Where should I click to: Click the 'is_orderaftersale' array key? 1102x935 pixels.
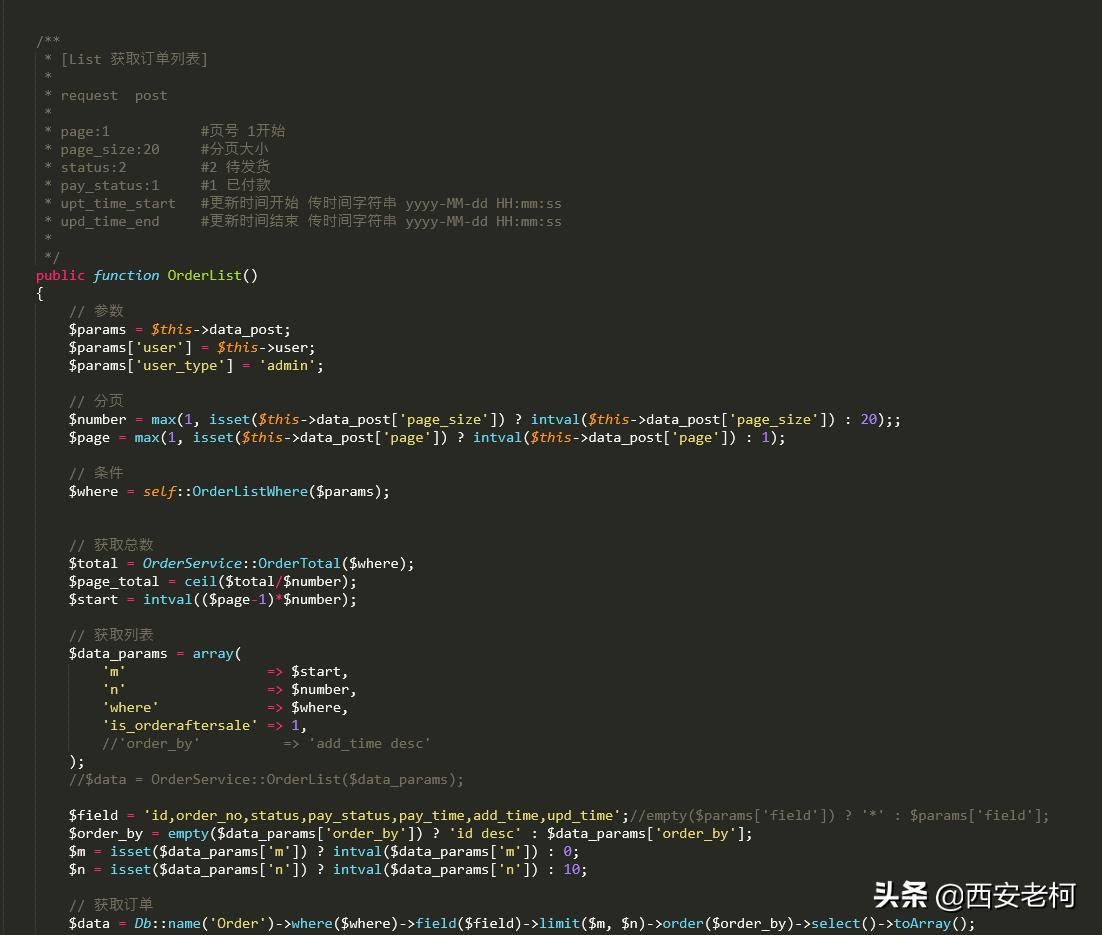179,725
